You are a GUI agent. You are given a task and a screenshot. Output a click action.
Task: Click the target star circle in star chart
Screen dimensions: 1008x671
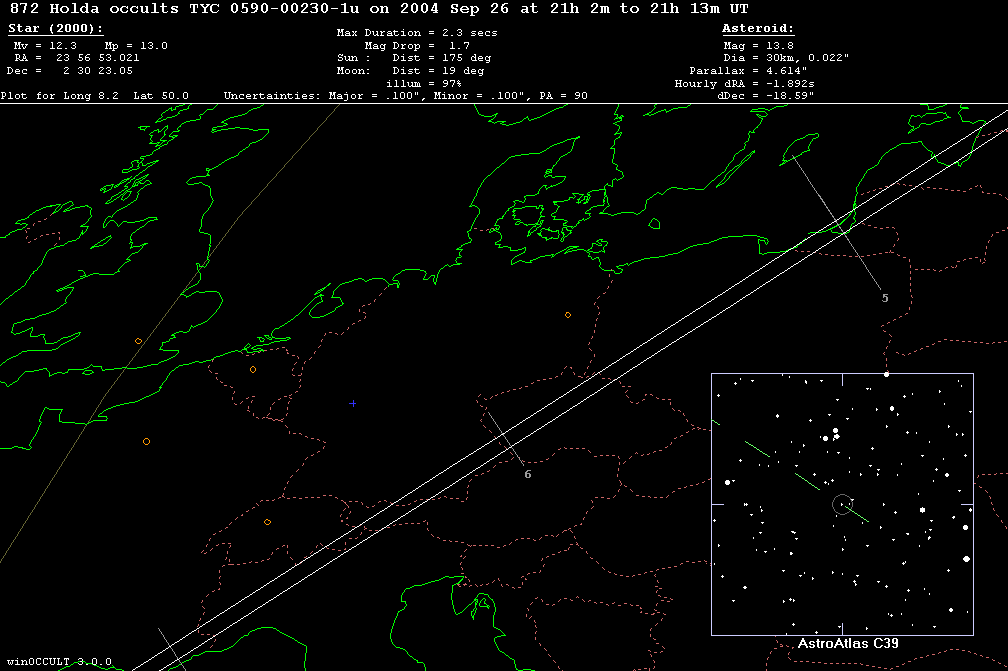(x=842, y=505)
